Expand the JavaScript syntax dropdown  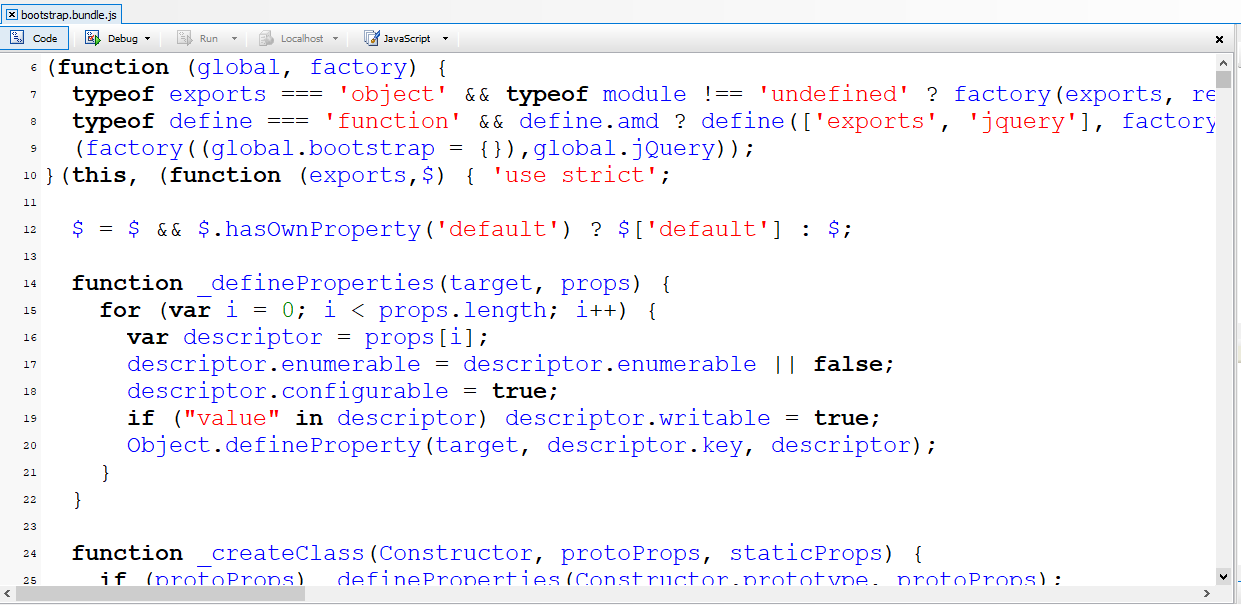click(x=444, y=38)
